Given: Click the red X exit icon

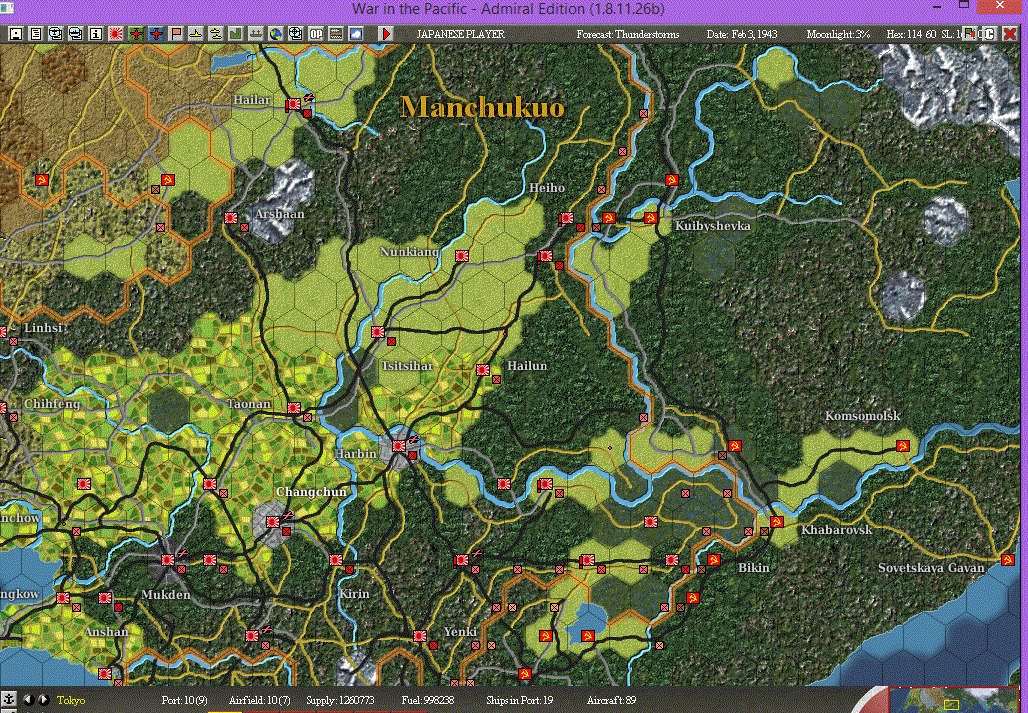Looking at the screenshot, I should (x=1010, y=33).
